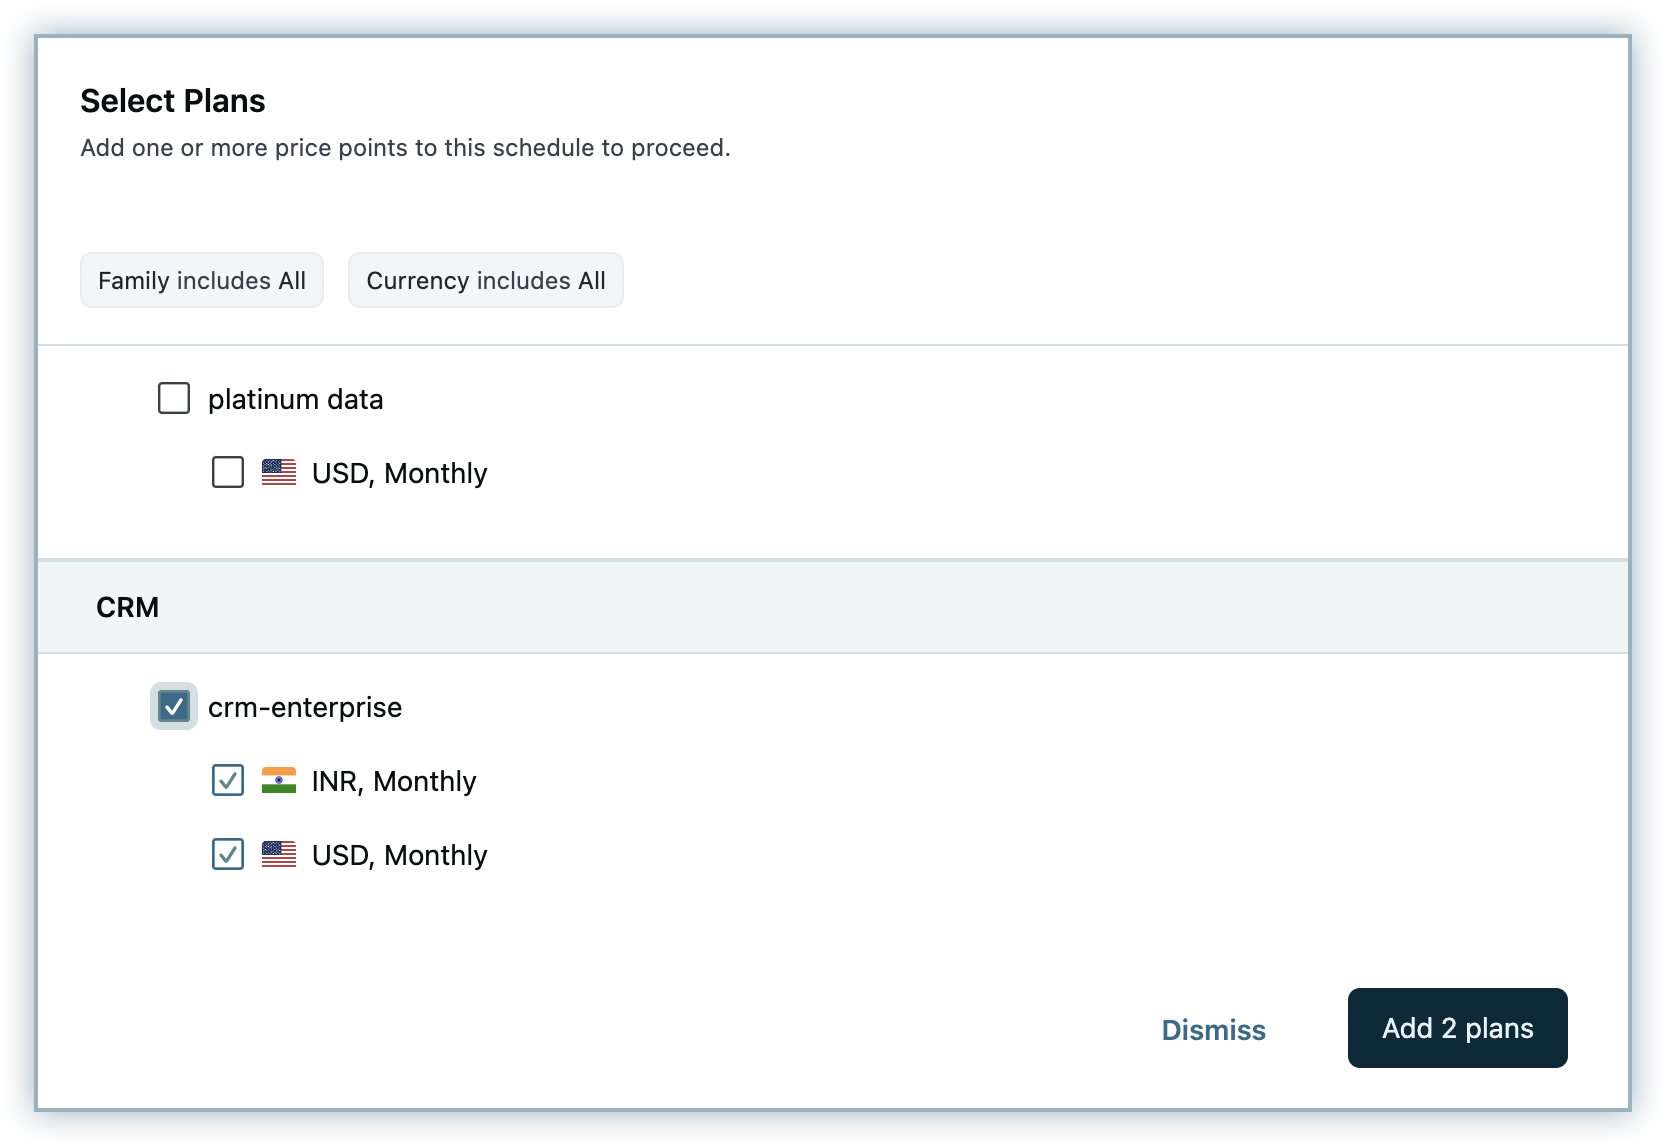Select USD, Monthly label under crm-enterprise
1666x1146 pixels.
pyautogui.click(x=399, y=855)
